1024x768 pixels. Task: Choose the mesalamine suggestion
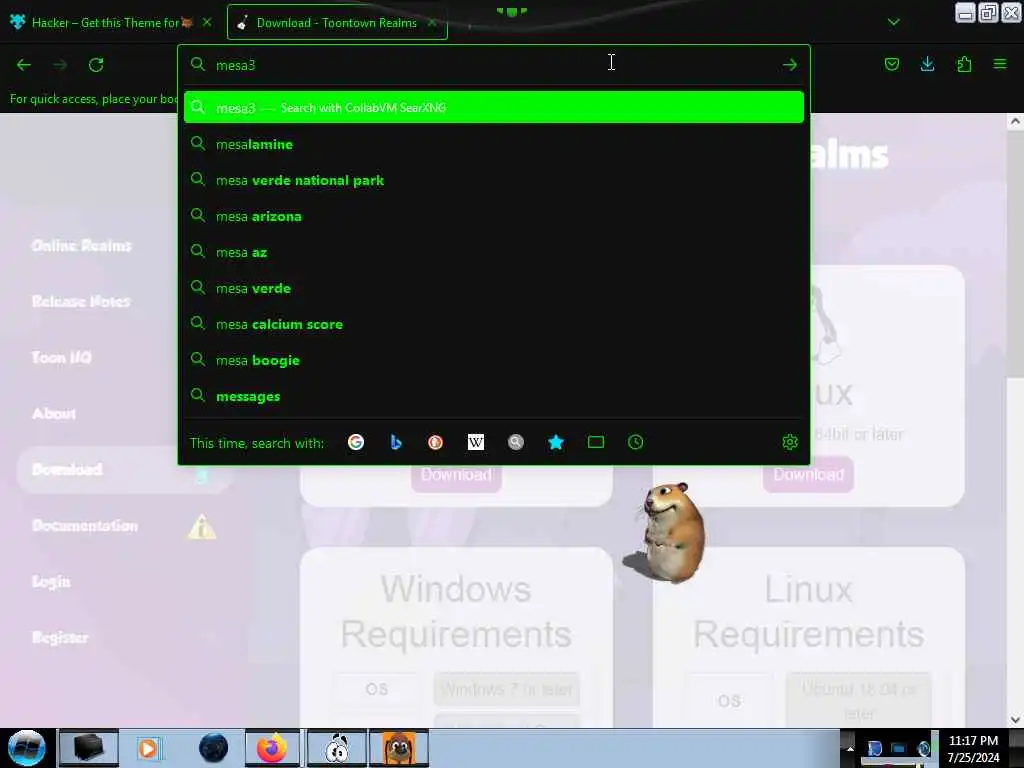(x=494, y=144)
